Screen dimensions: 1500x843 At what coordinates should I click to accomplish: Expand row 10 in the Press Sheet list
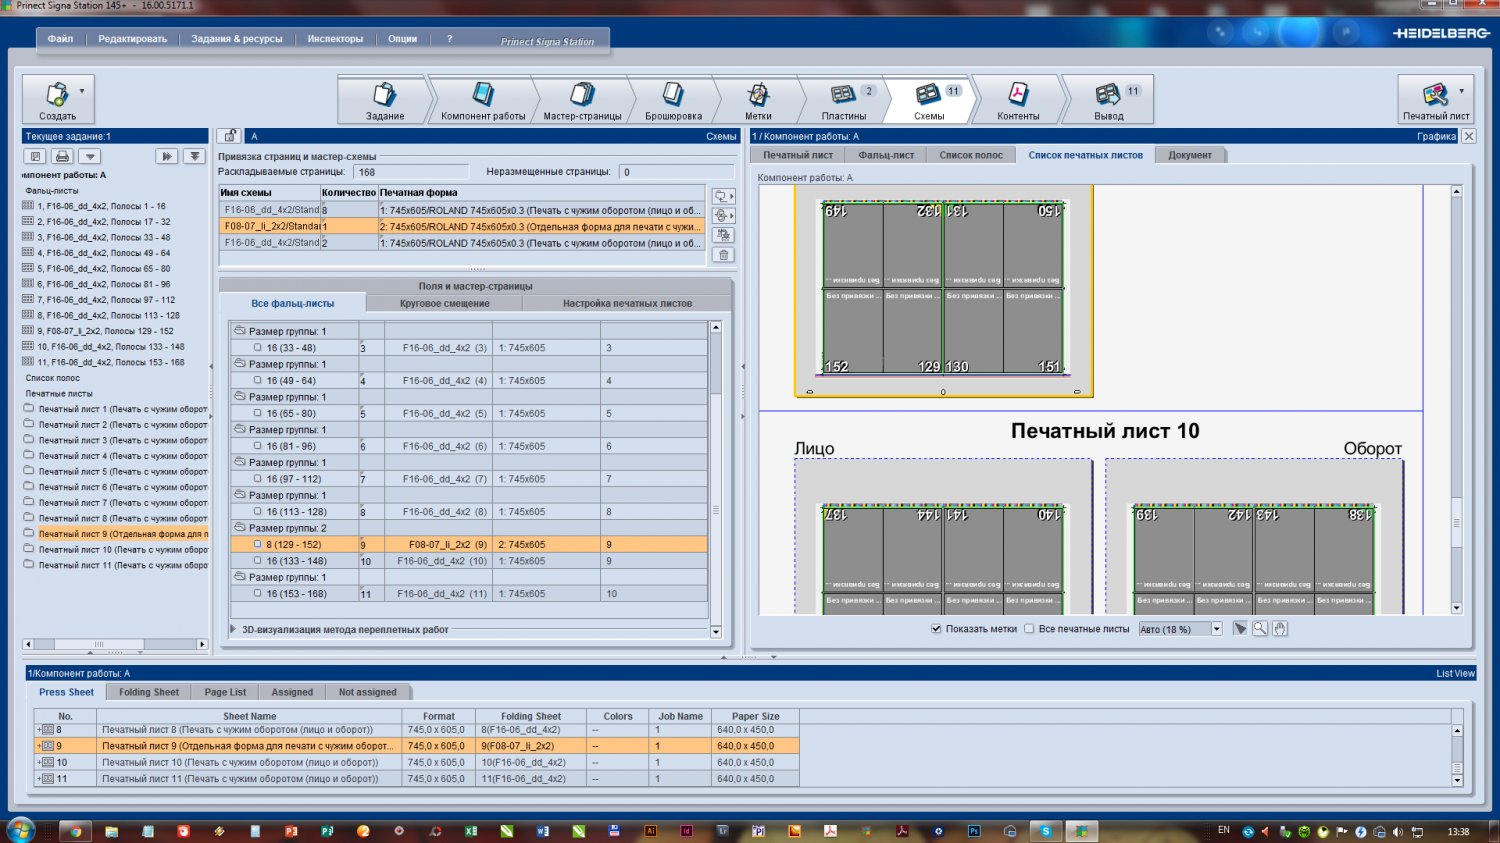pyautogui.click(x=40, y=763)
